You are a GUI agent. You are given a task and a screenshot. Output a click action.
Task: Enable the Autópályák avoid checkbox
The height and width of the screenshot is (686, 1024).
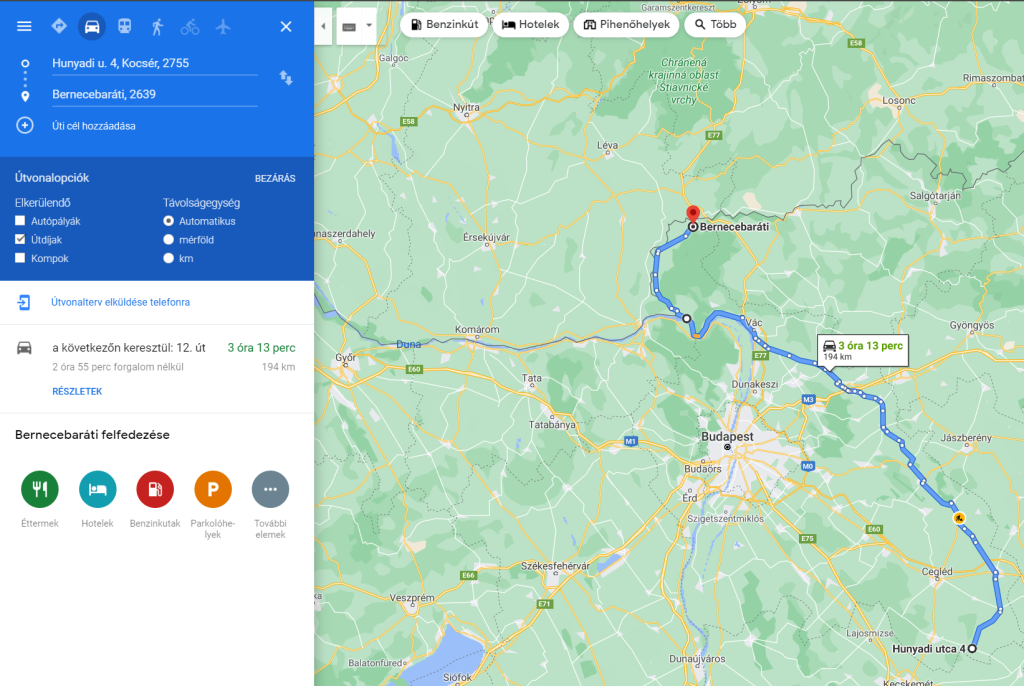coord(20,221)
